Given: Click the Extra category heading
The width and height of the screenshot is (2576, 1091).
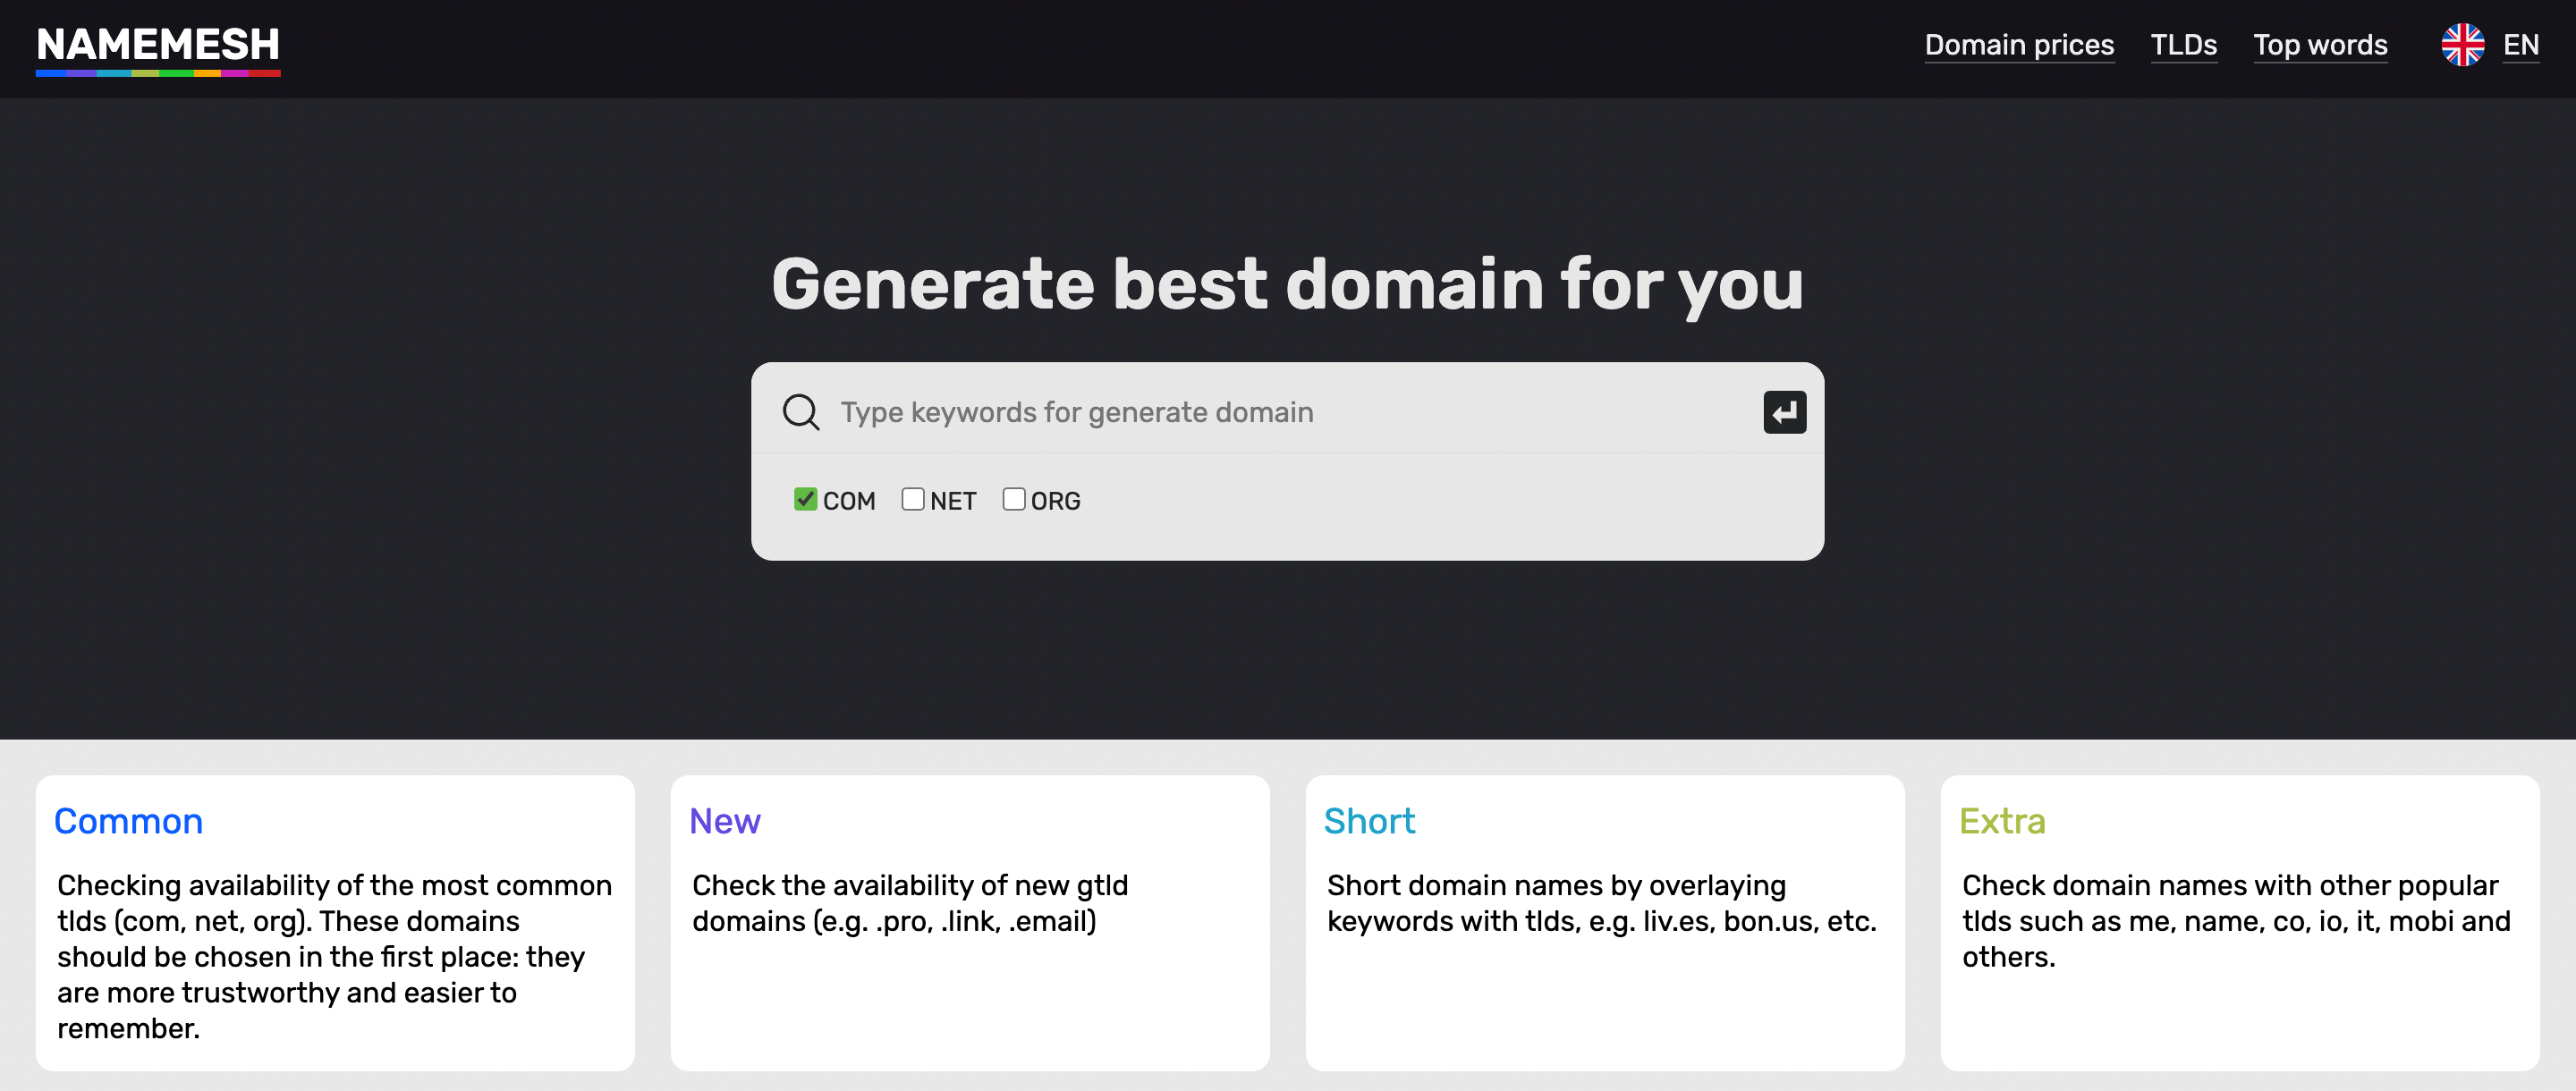Looking at the screenshot, I should 2001,821.
